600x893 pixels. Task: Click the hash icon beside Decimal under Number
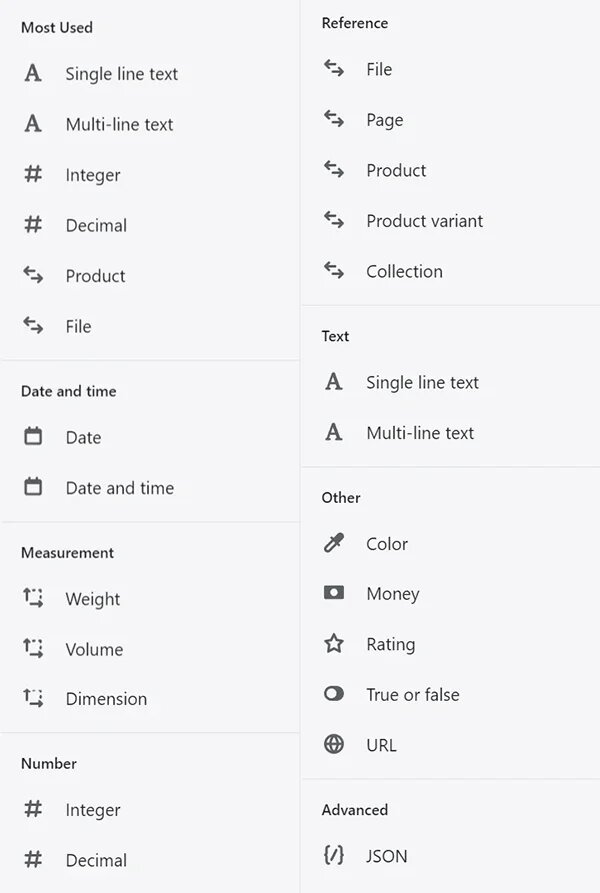coord(33,859)
